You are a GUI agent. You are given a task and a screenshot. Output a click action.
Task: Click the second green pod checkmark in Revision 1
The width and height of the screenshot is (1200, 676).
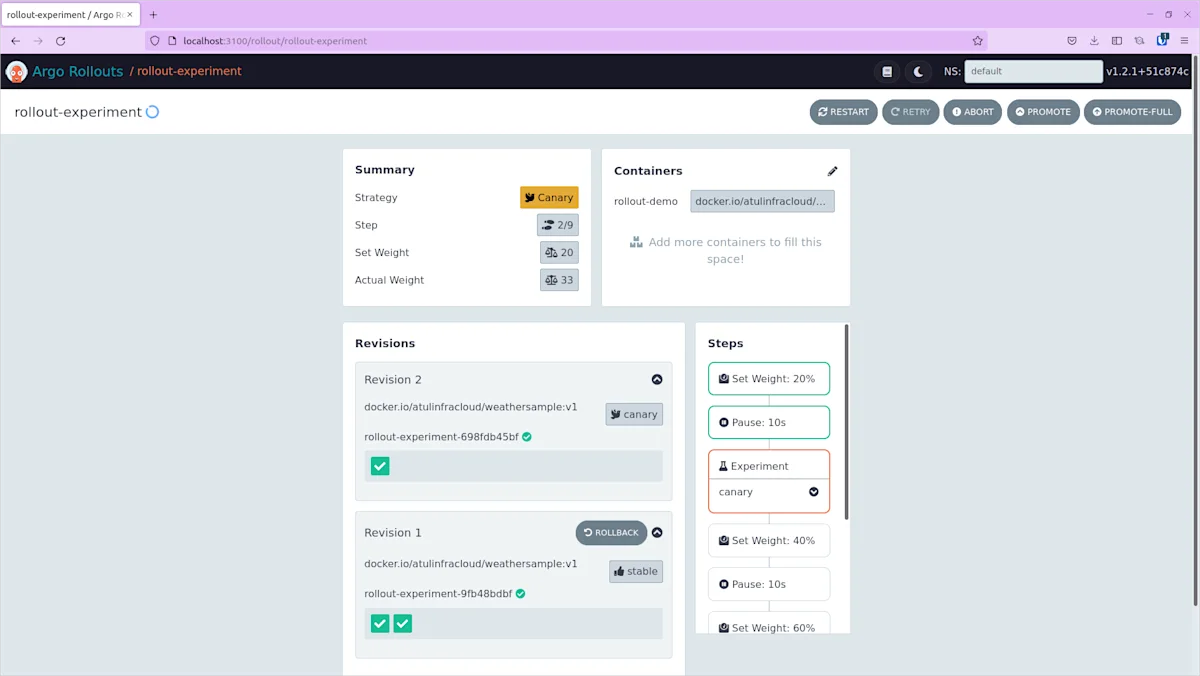(x=402, y=623)
